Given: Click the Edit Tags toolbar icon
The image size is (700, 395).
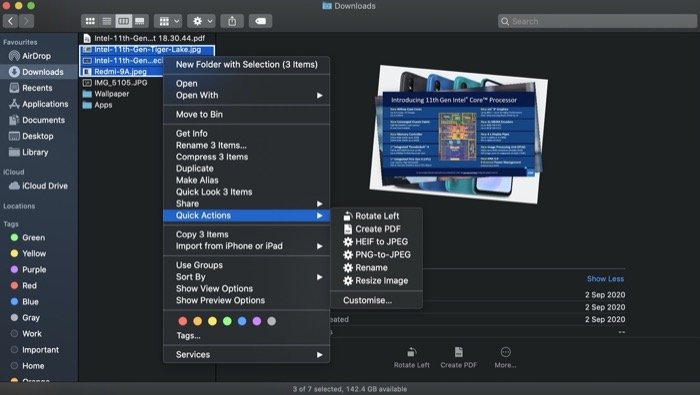Looking at the screenshot, I should click(260, 21).
